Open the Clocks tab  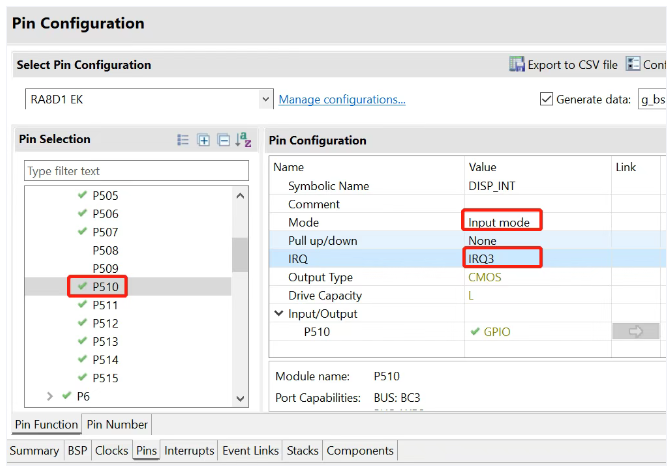[x=112, y=450]
